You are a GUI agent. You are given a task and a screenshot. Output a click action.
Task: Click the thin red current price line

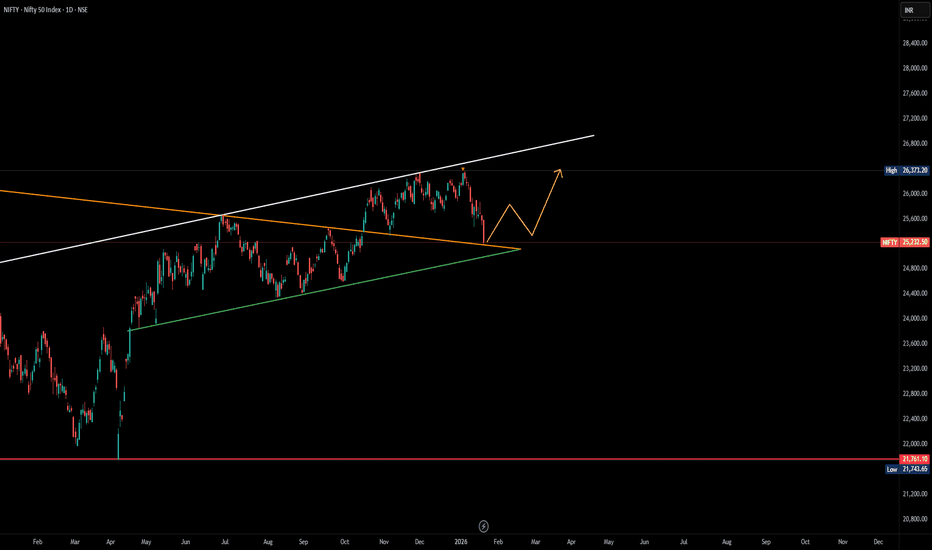coord(700,242)
